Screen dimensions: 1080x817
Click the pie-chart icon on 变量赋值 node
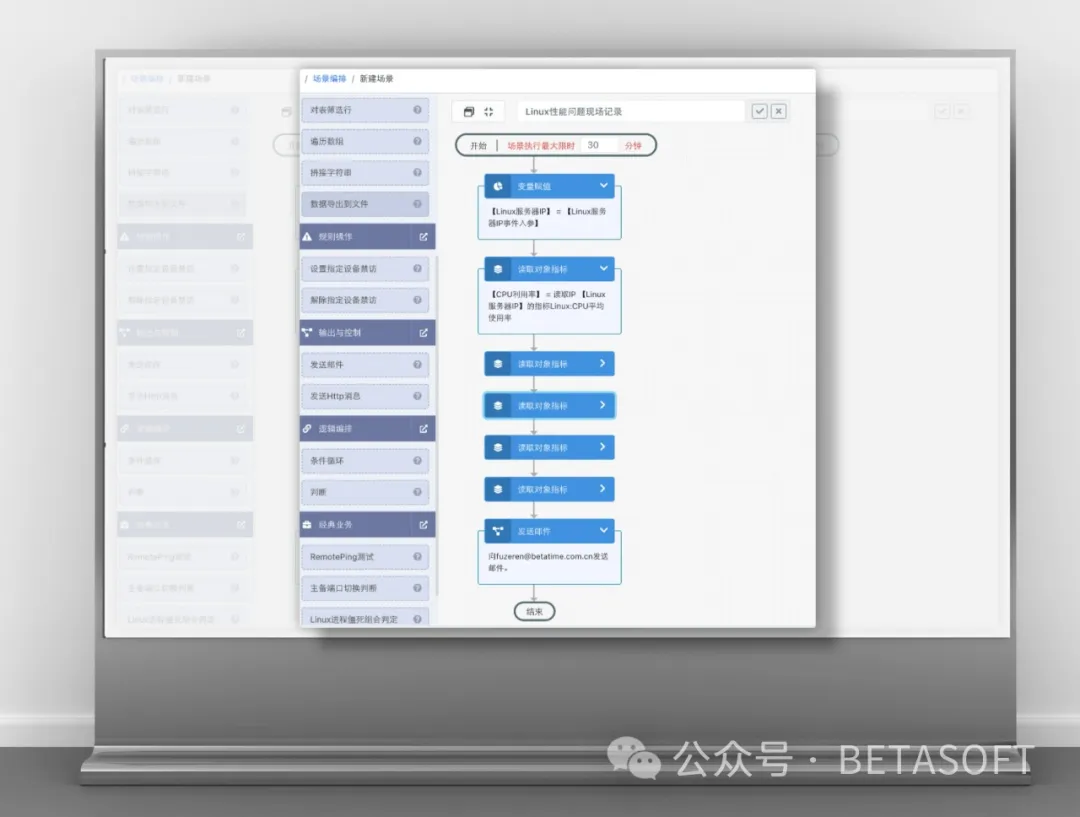tap(498, 186)
